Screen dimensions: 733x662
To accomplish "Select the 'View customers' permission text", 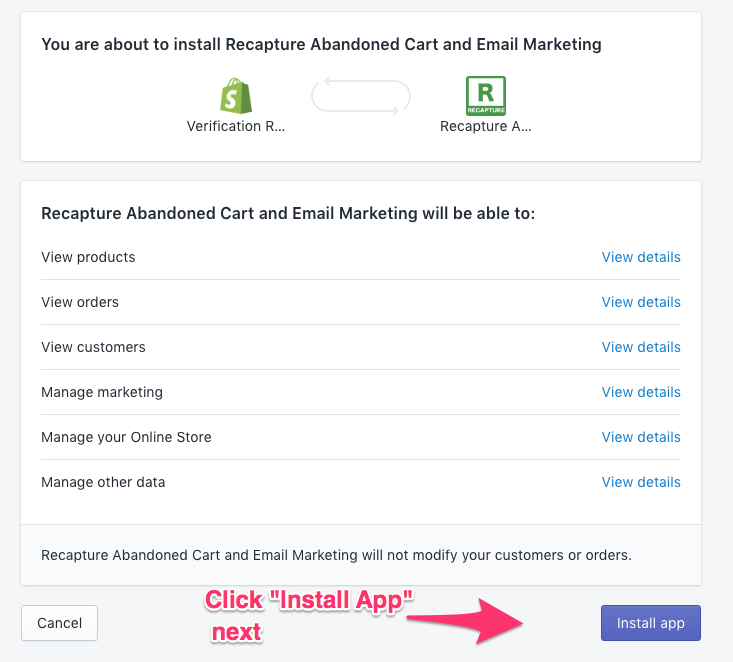I will 93,347.
